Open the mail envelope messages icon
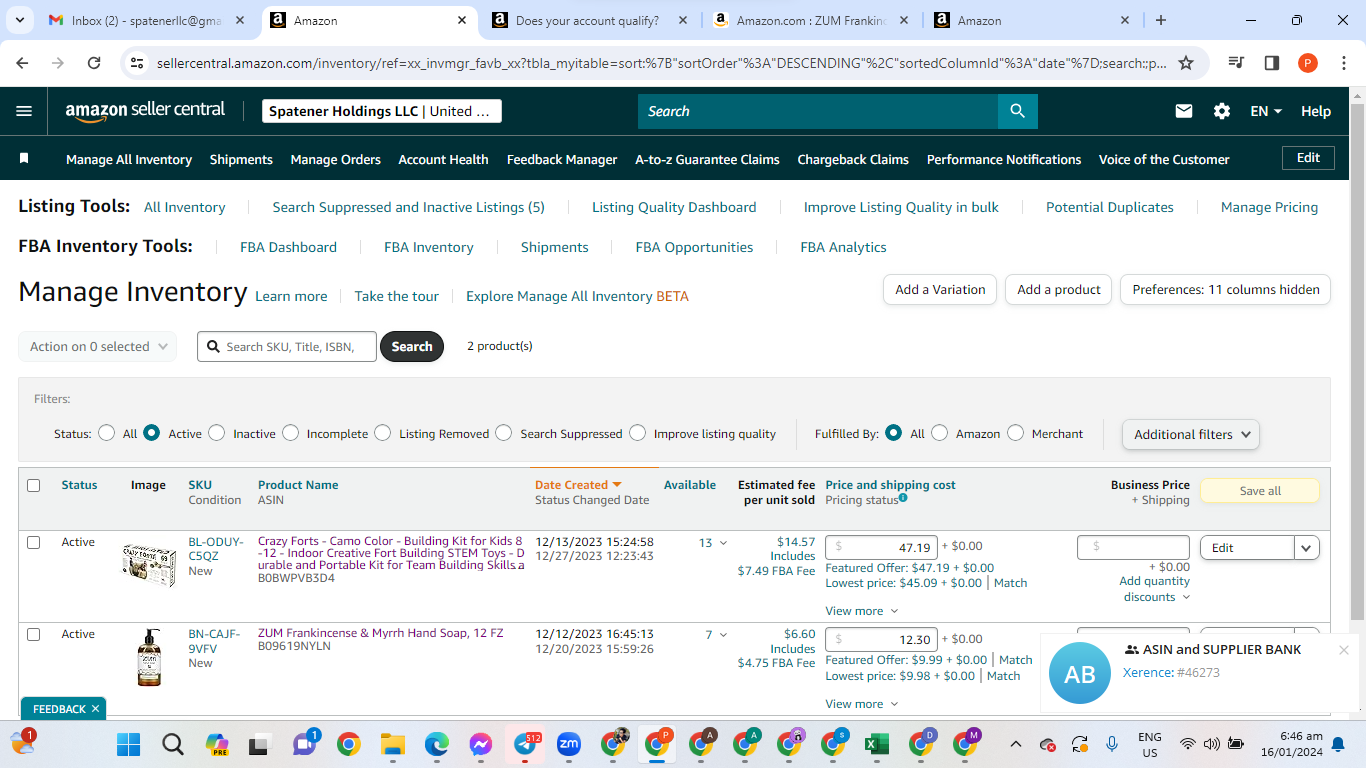The width and height of the screenshot is (1366, 768). pyautogui.click(x=1184, y=111)
